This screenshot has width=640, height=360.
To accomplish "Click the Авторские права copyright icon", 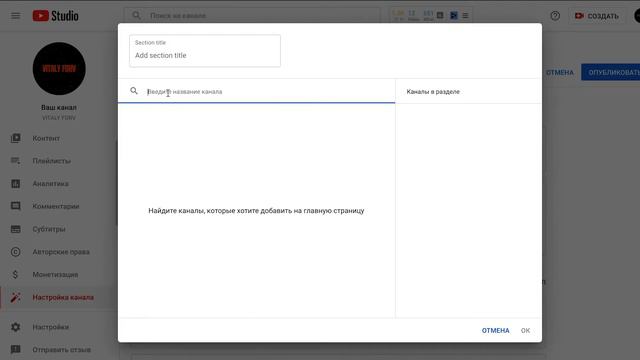I will [x=16, y=252].
